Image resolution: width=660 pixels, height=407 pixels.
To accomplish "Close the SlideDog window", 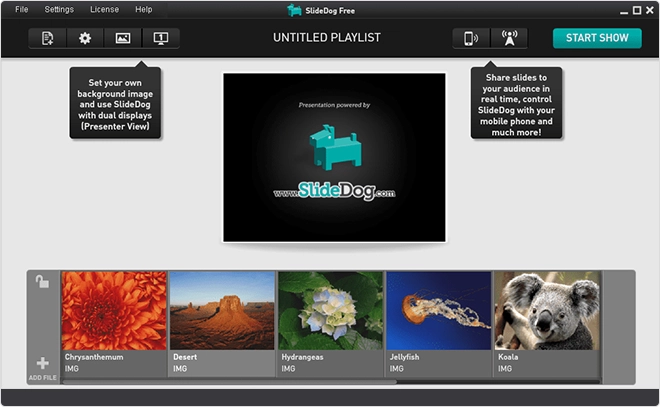I will tap(650, 10).
